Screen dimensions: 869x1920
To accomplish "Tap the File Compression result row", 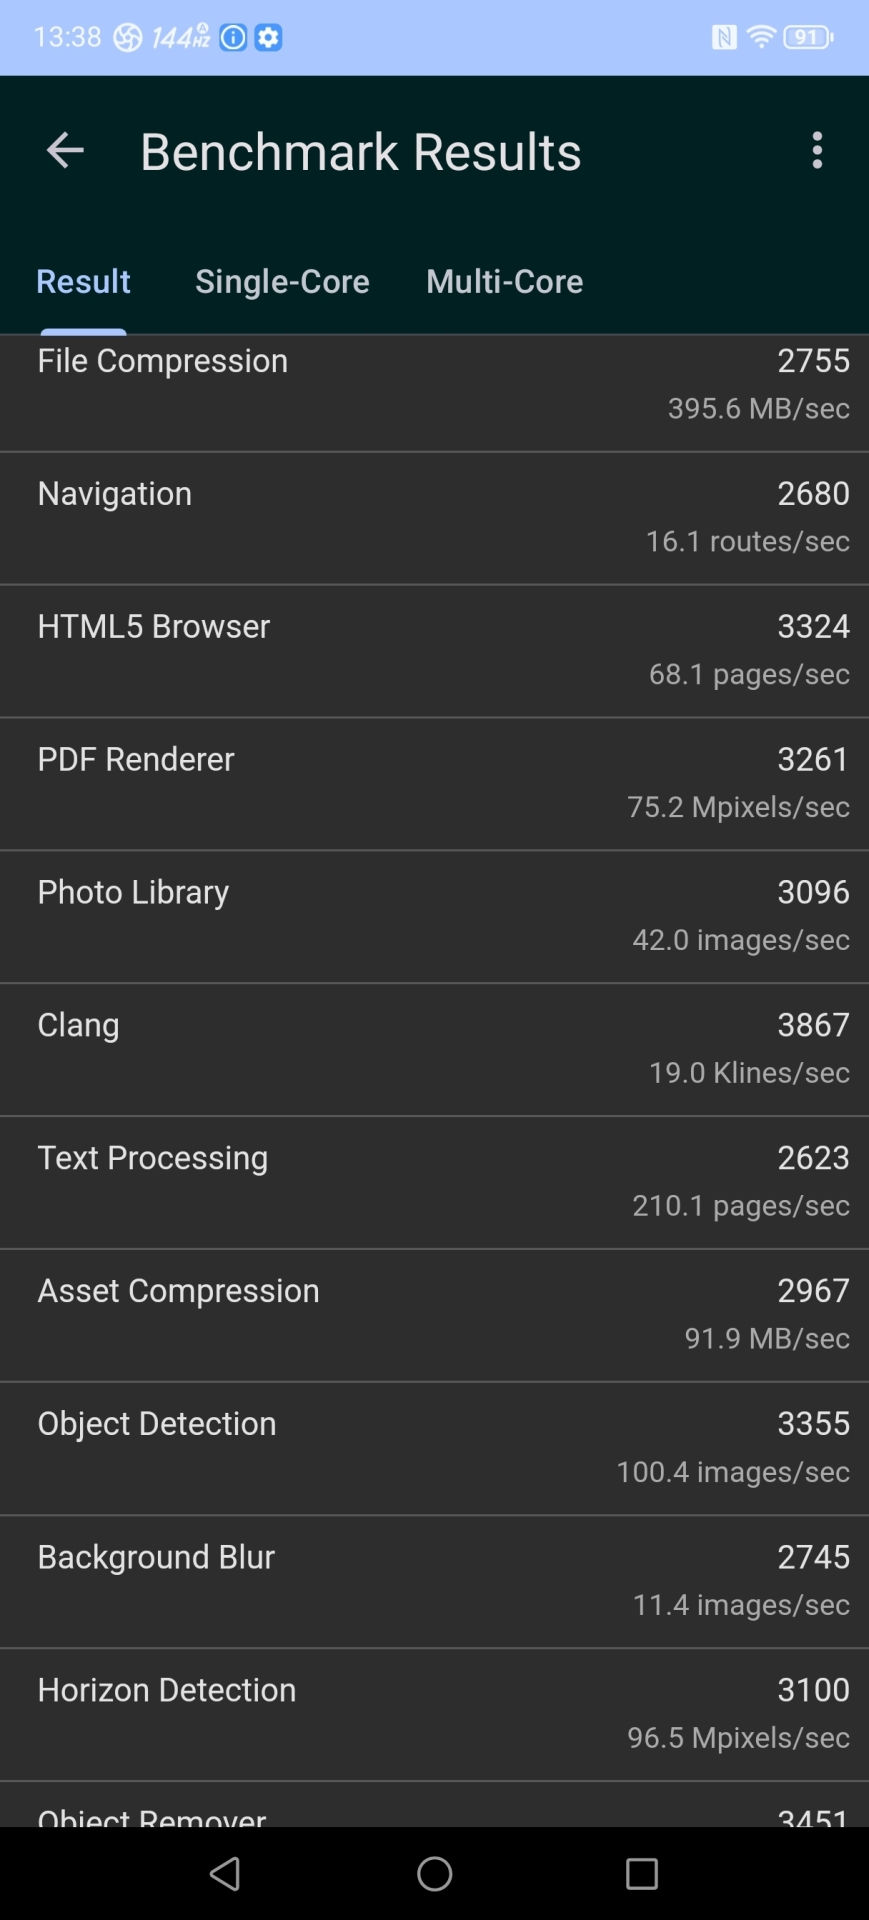I will pyautogui.click(x=434, y=385).
